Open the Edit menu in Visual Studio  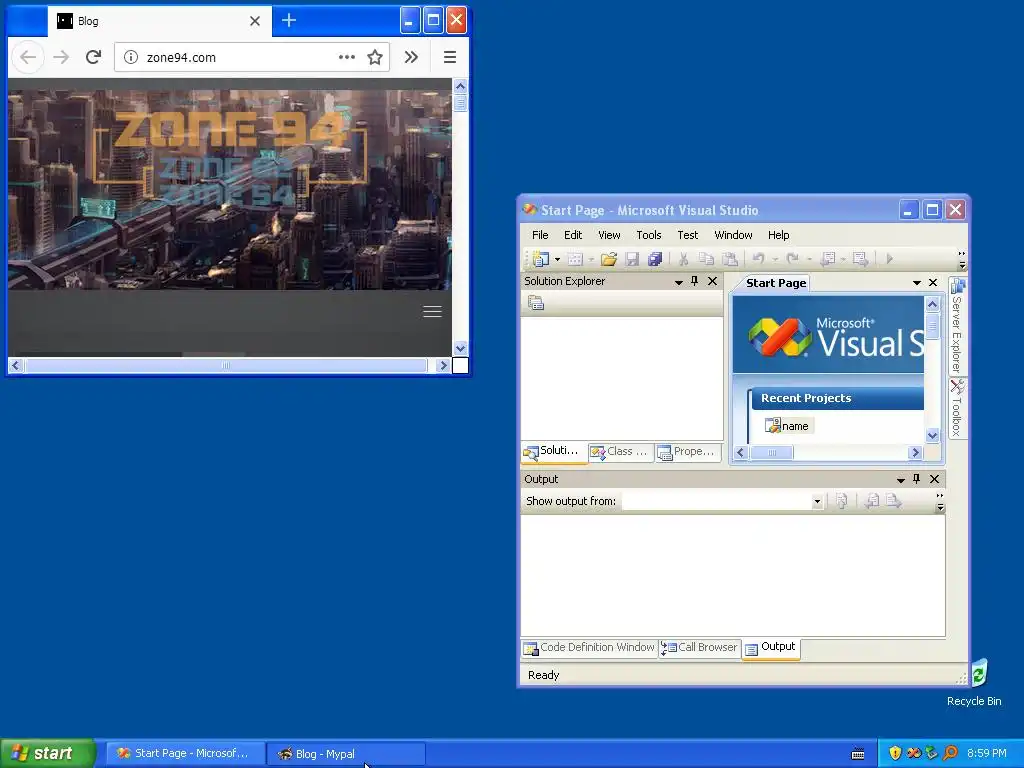click(x=573, y=235)
